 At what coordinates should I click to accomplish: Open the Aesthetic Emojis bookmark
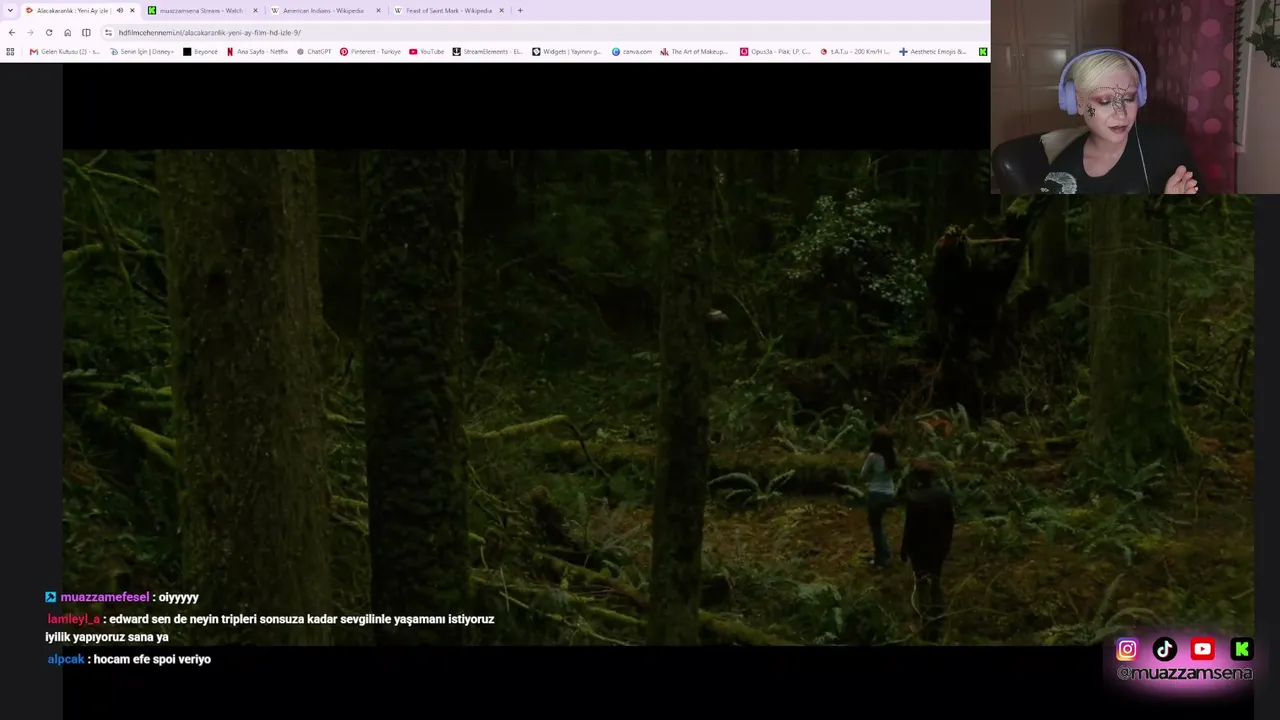coord(933,52)
